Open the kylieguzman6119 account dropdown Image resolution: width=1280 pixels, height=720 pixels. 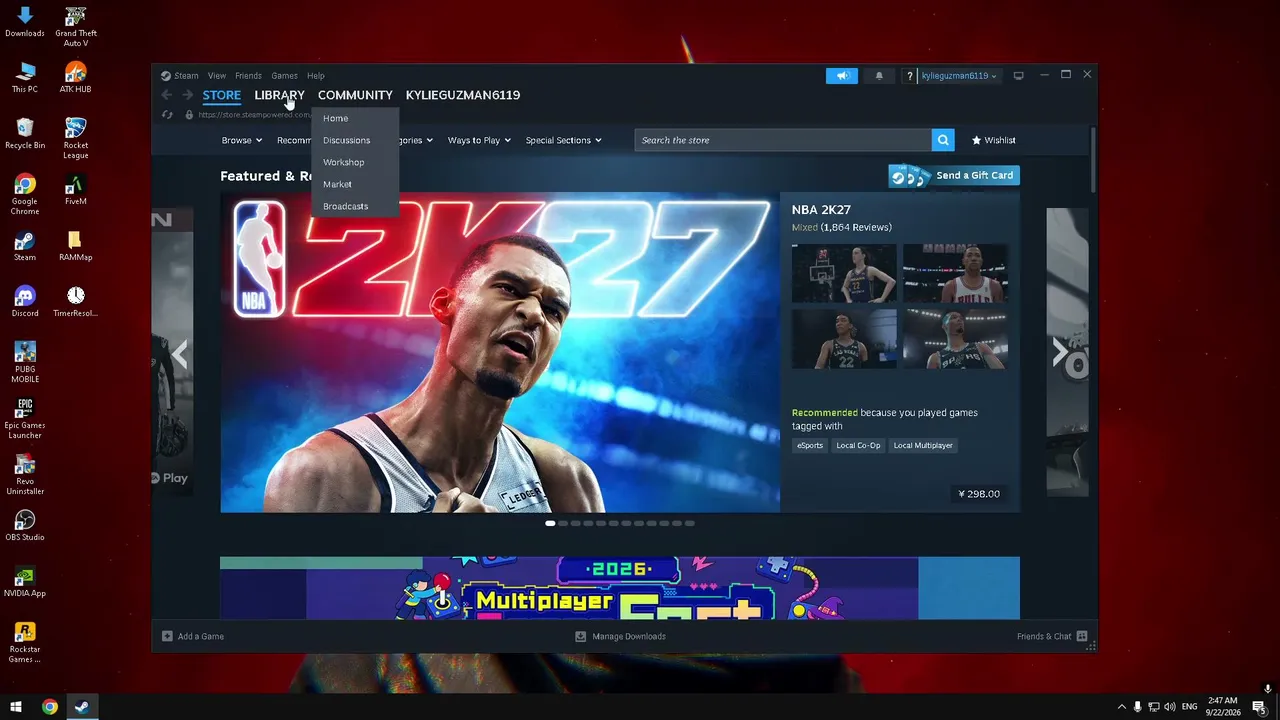coord(959,76)
